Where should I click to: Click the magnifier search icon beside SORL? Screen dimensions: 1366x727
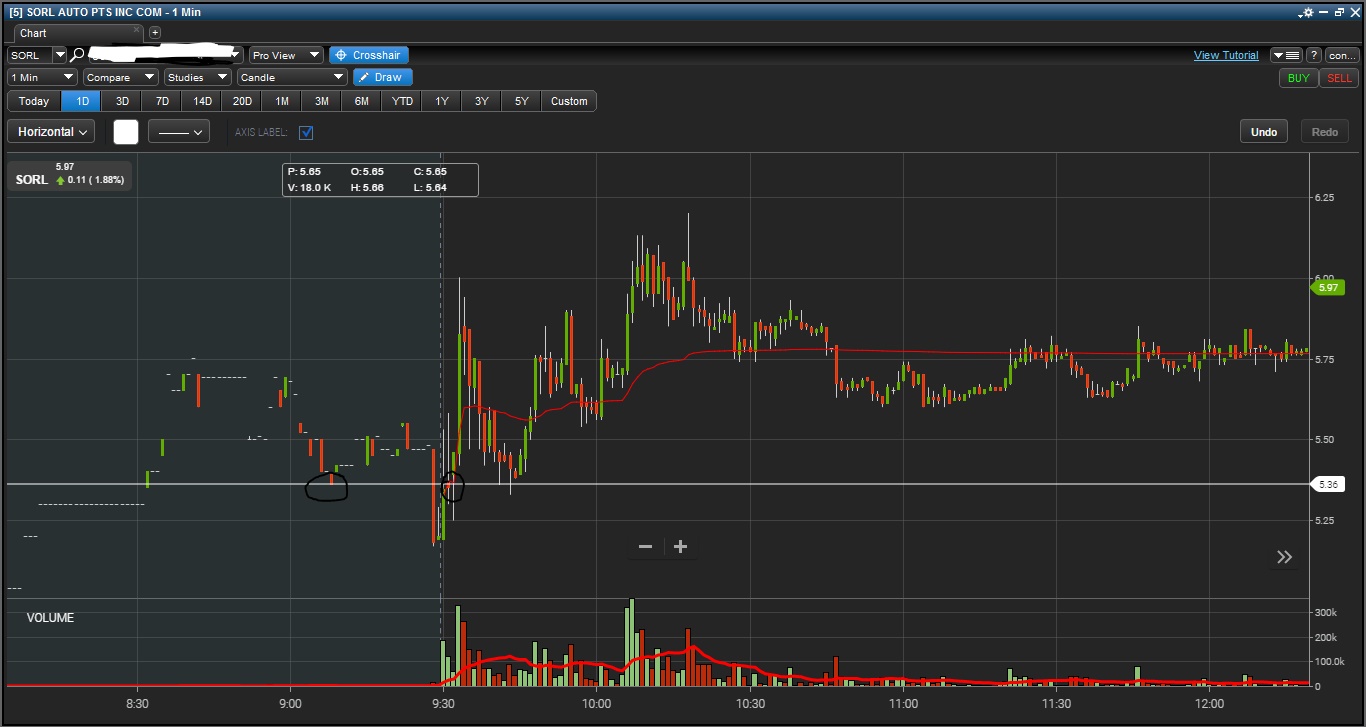pos(77,55)
